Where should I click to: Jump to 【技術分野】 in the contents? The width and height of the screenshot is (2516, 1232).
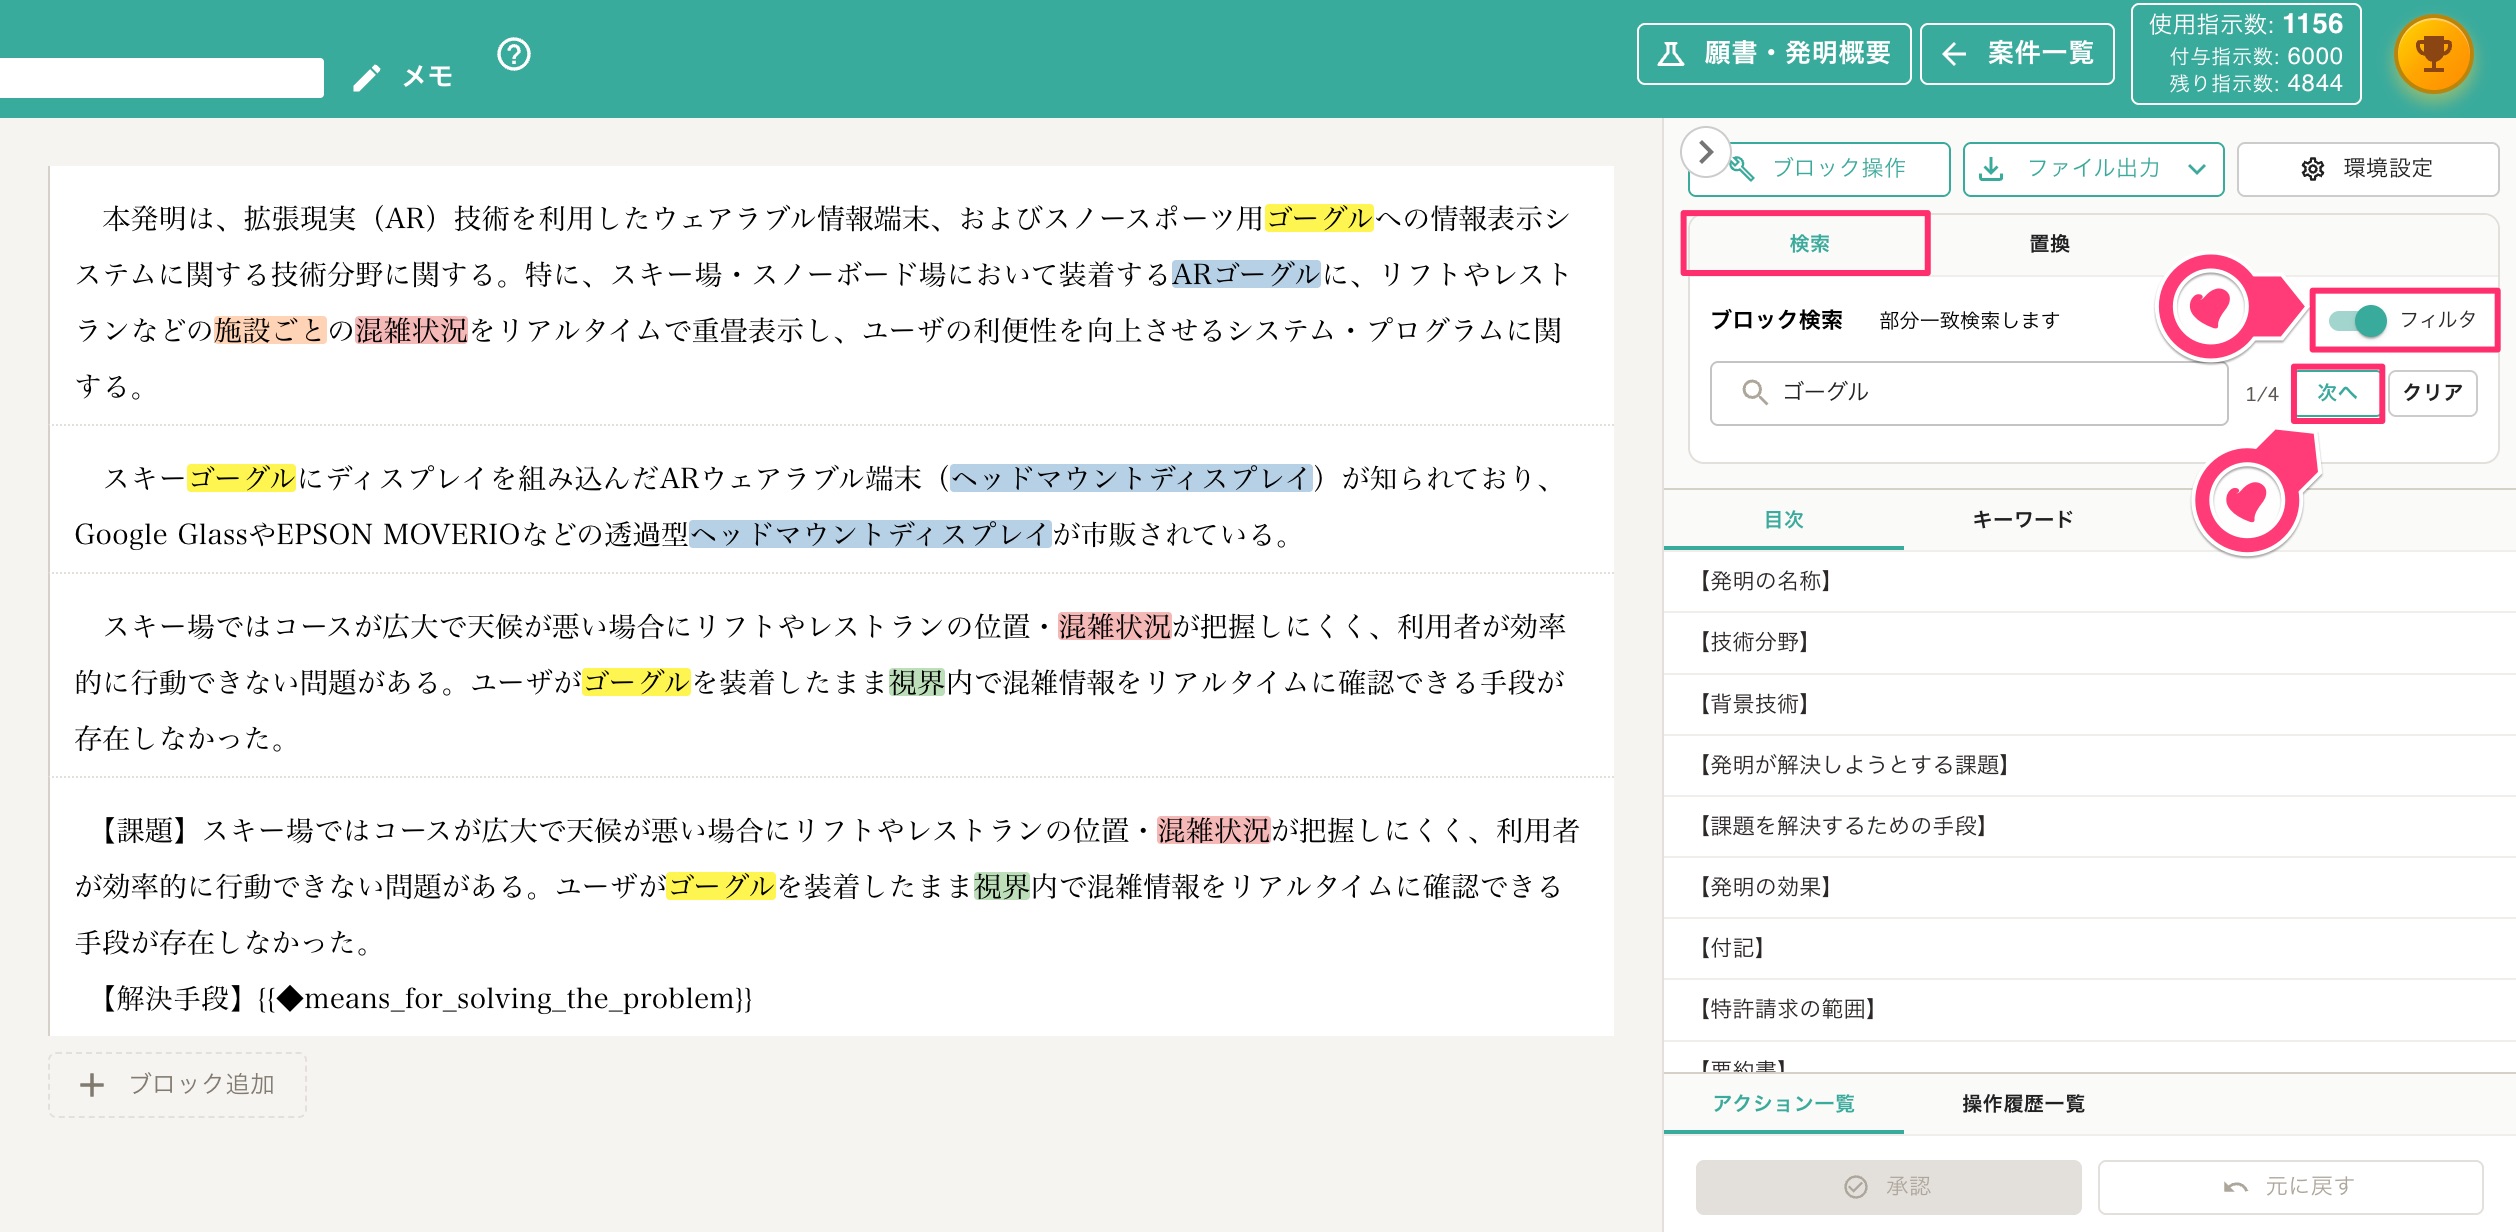[2090, 642]
